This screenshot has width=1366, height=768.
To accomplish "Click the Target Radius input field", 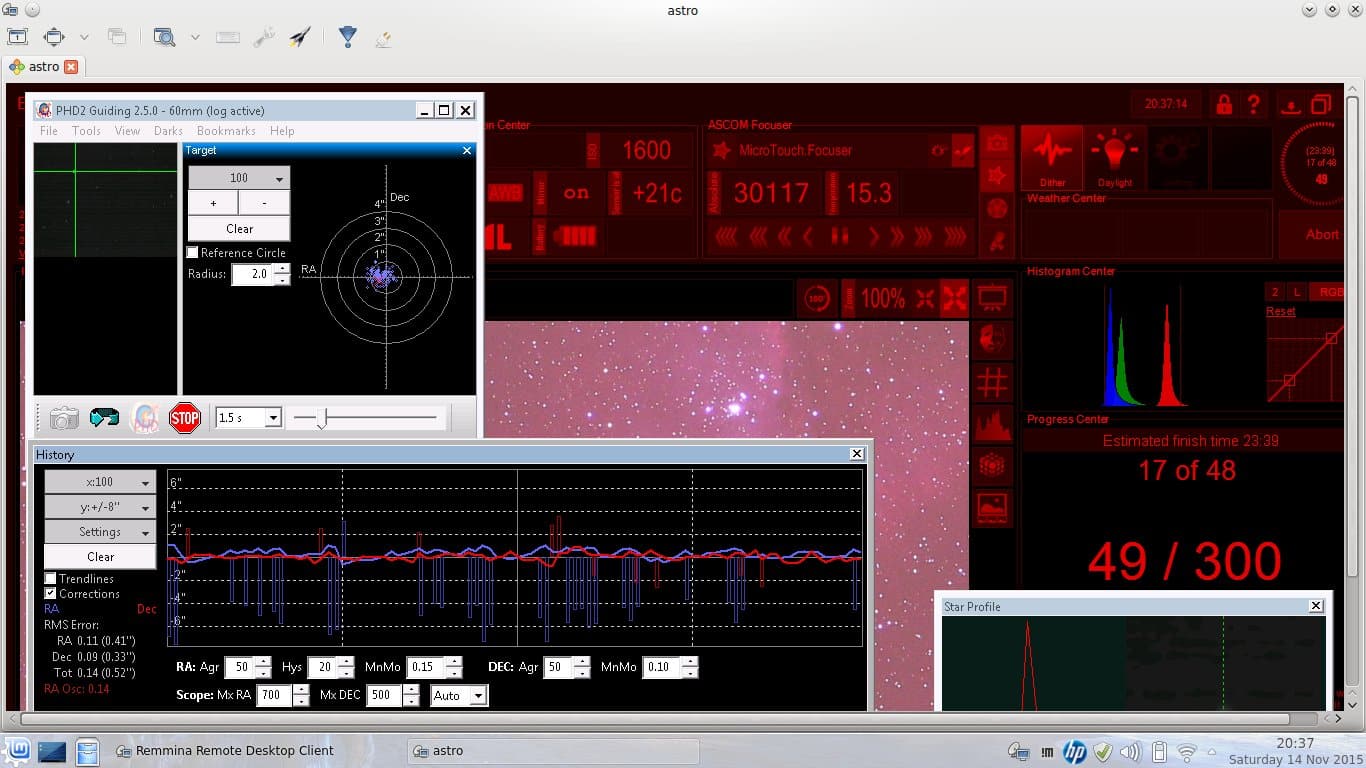I will click(x=253, y=275).
